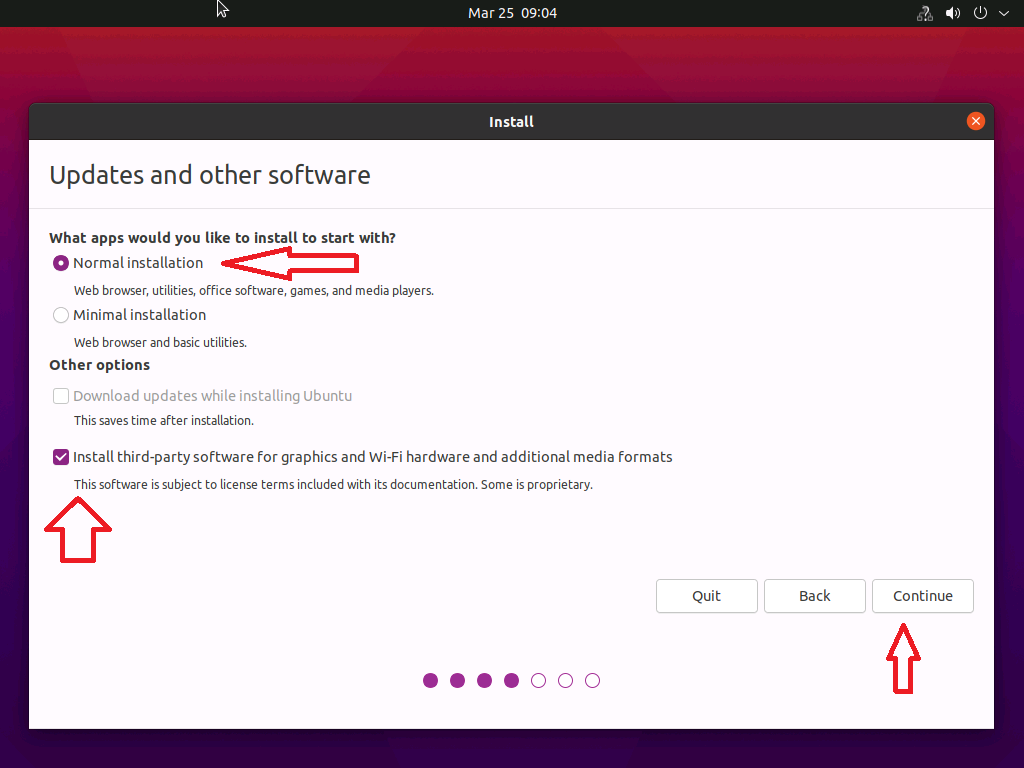Click the first filled progress dot
This screenshot has height=768, width=1024.
pyautogui.click(x=431, y=681)
